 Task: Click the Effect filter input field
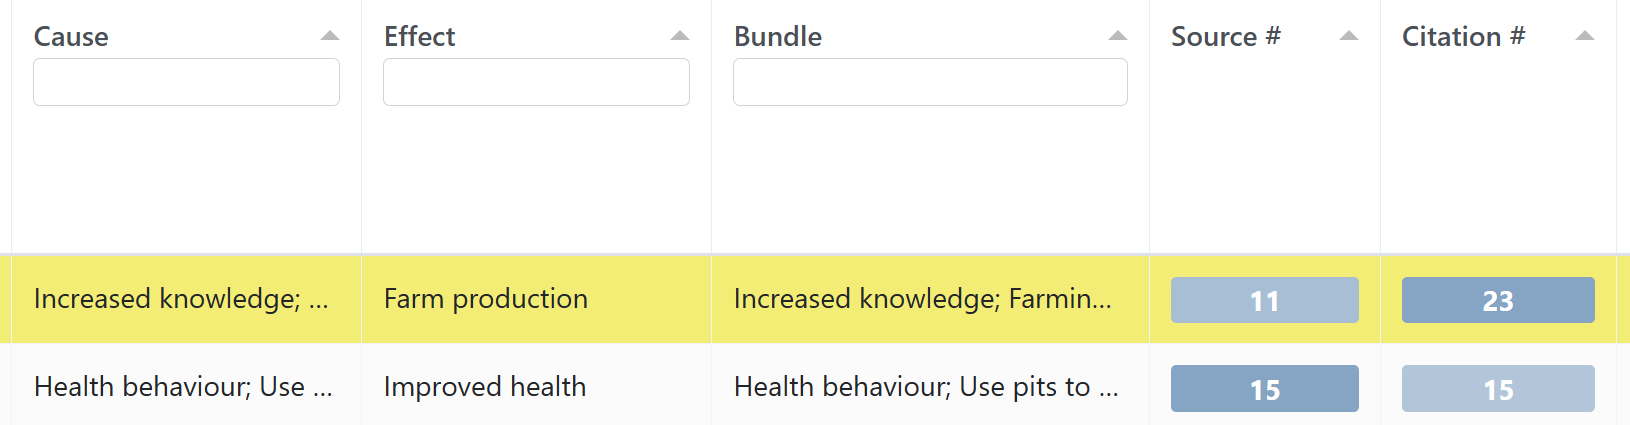(536, 82)
